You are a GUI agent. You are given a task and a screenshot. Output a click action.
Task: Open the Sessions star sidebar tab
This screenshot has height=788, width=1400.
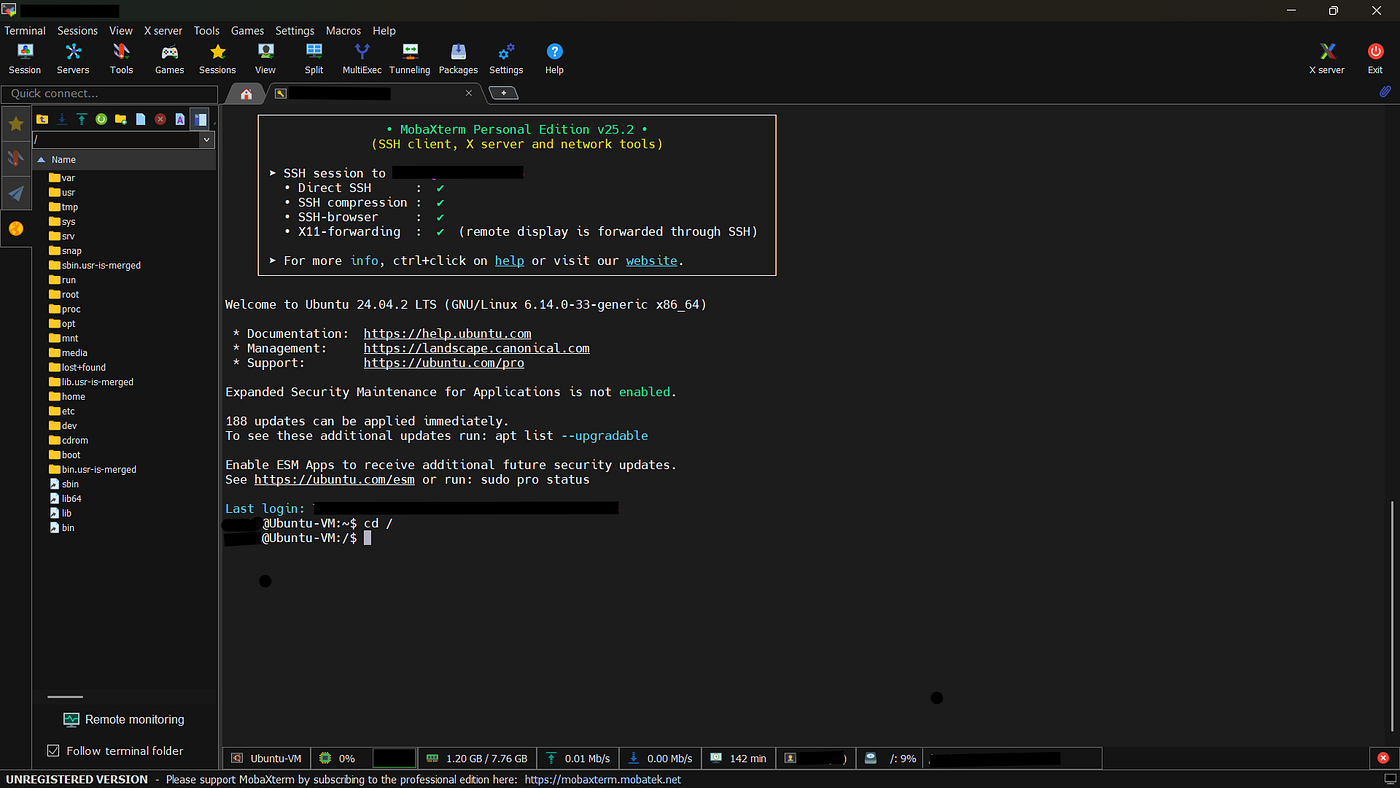(x=16, y=124)
